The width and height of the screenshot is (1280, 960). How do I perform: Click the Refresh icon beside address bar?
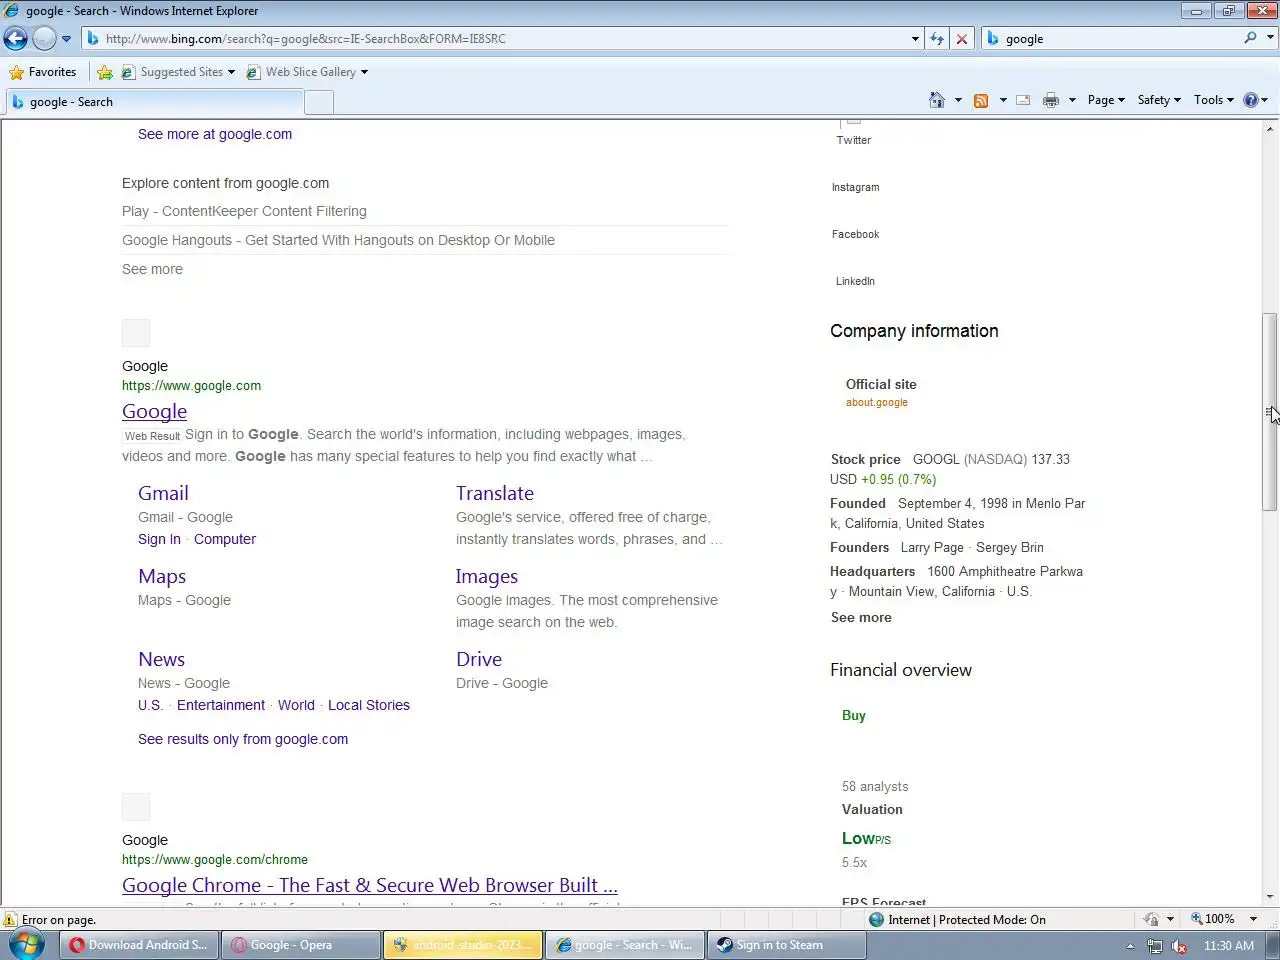937,38
